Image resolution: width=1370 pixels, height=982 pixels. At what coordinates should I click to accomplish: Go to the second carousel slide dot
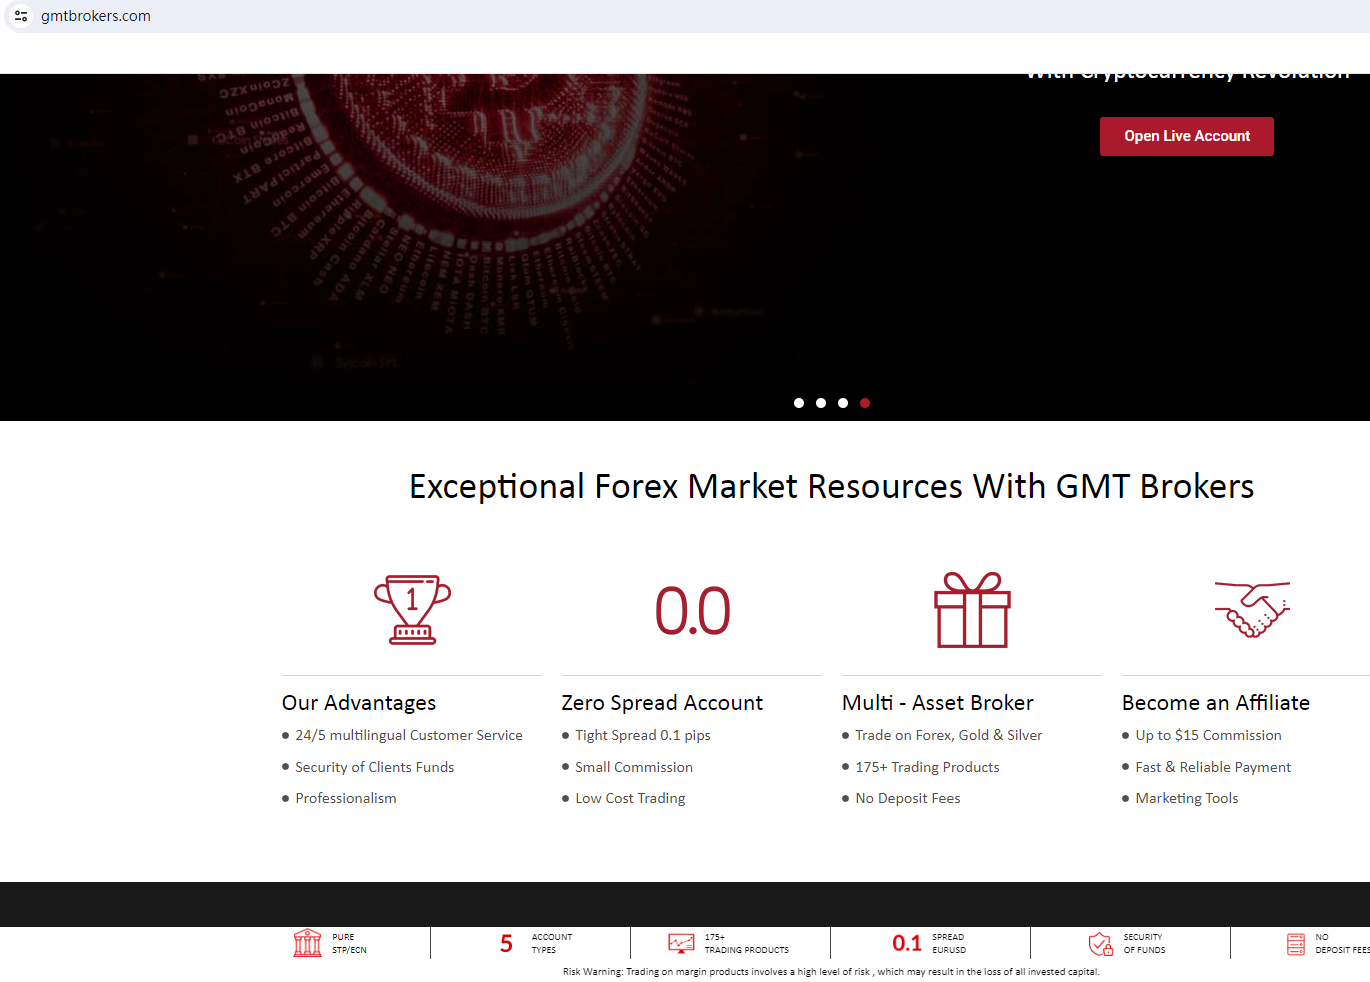(x=821, y=403)
